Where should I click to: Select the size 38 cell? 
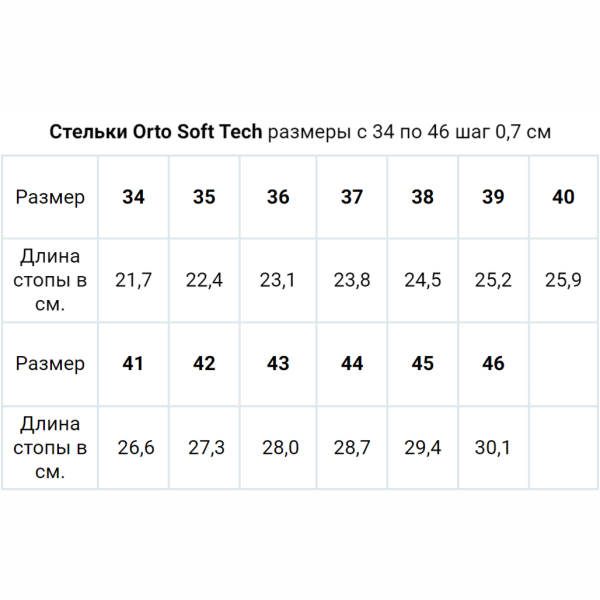423,197
